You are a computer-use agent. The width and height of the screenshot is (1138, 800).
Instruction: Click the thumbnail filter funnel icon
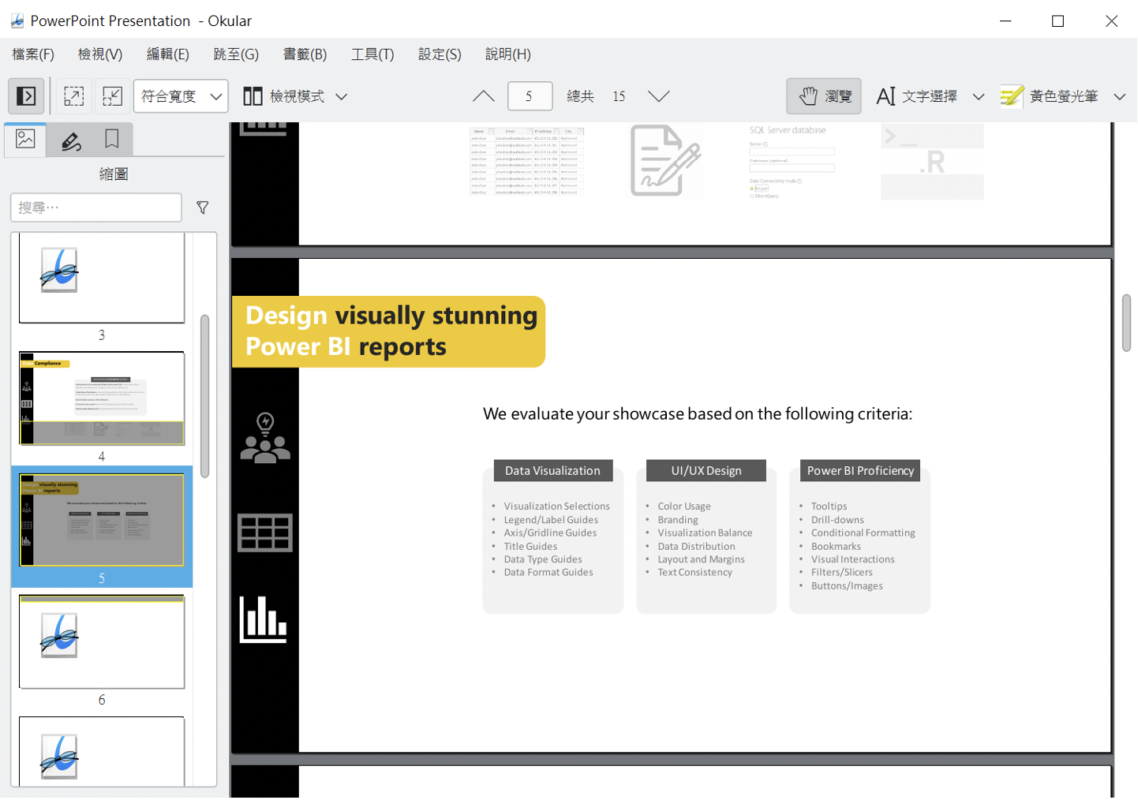(203, 207)
